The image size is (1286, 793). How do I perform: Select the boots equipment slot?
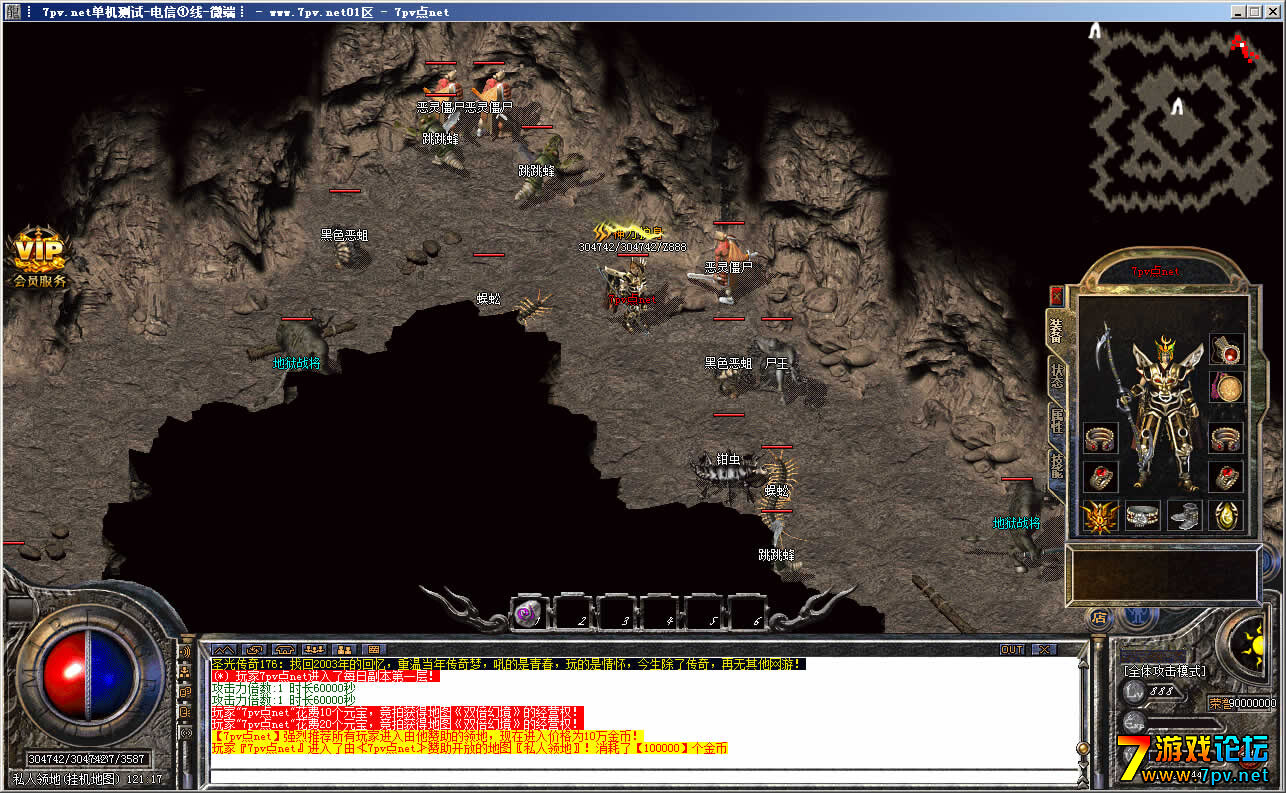pos(1185,516)
